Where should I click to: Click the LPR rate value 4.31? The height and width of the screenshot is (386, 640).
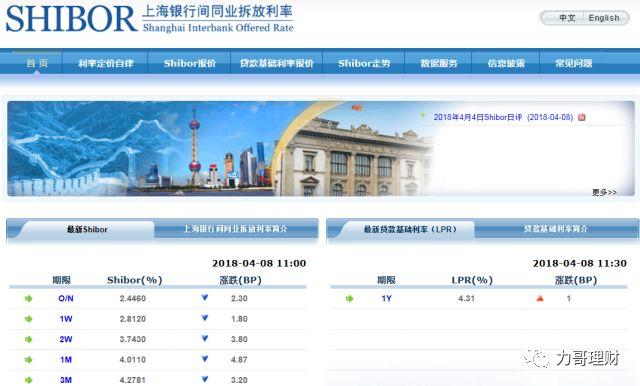tap(466, 299)
